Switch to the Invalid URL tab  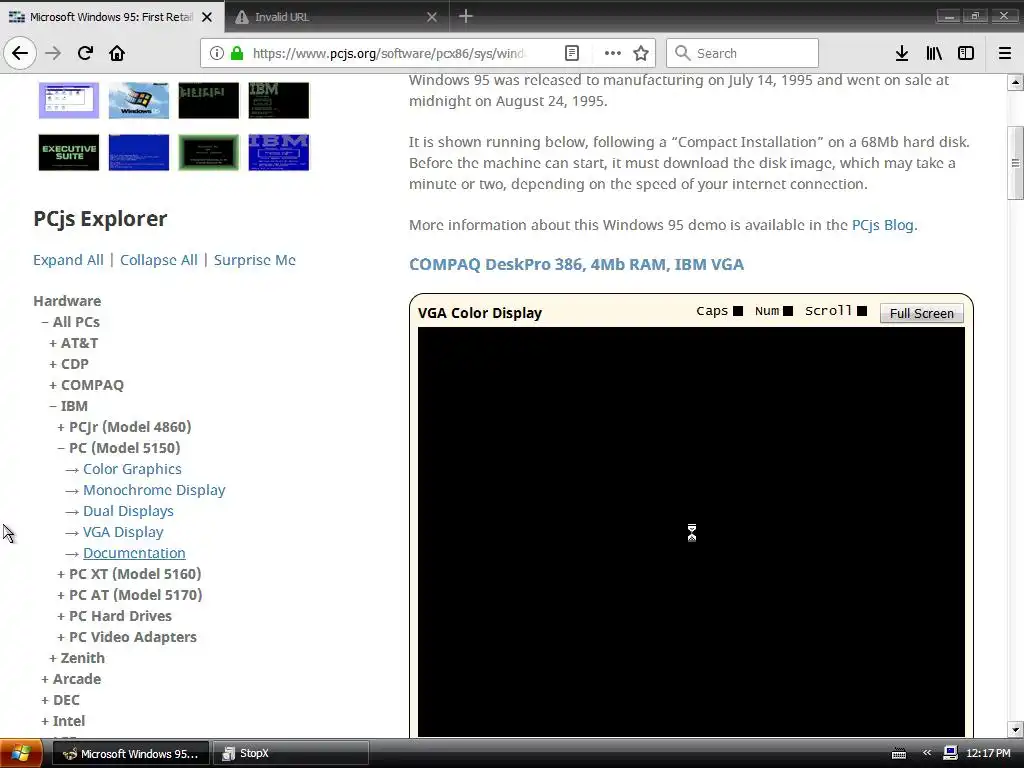click(336, 17)
